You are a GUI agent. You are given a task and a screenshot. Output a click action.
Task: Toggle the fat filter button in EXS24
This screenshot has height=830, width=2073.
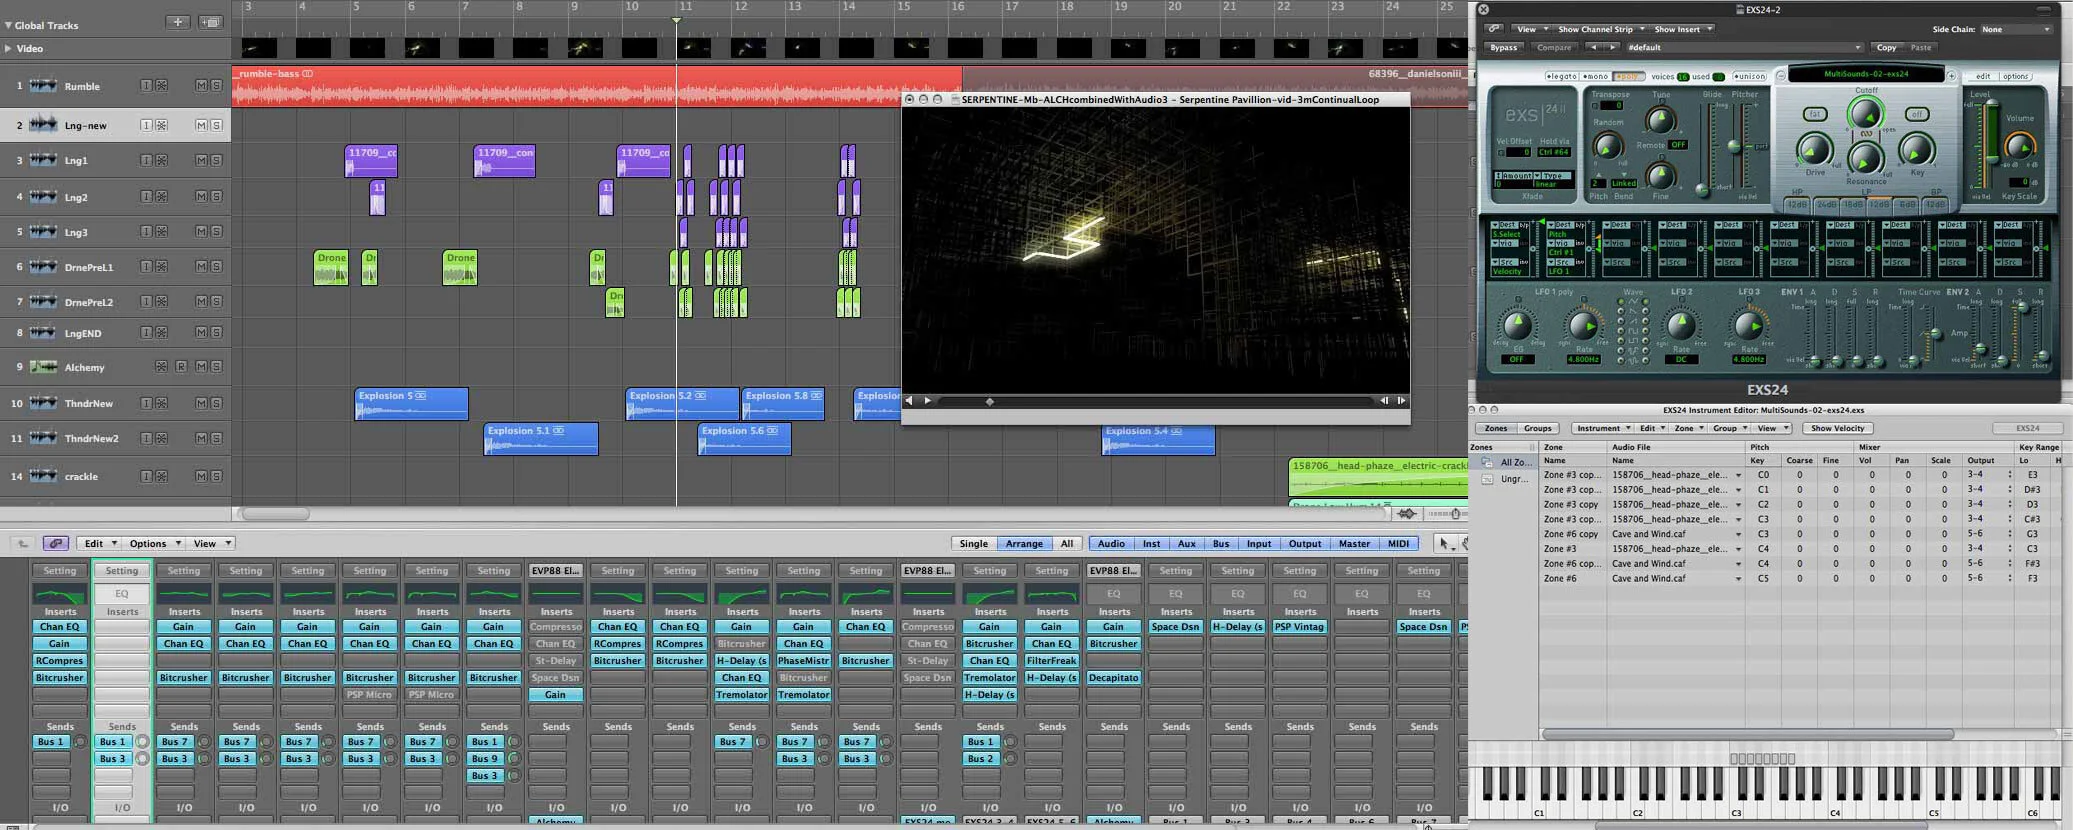[1815, 114]
